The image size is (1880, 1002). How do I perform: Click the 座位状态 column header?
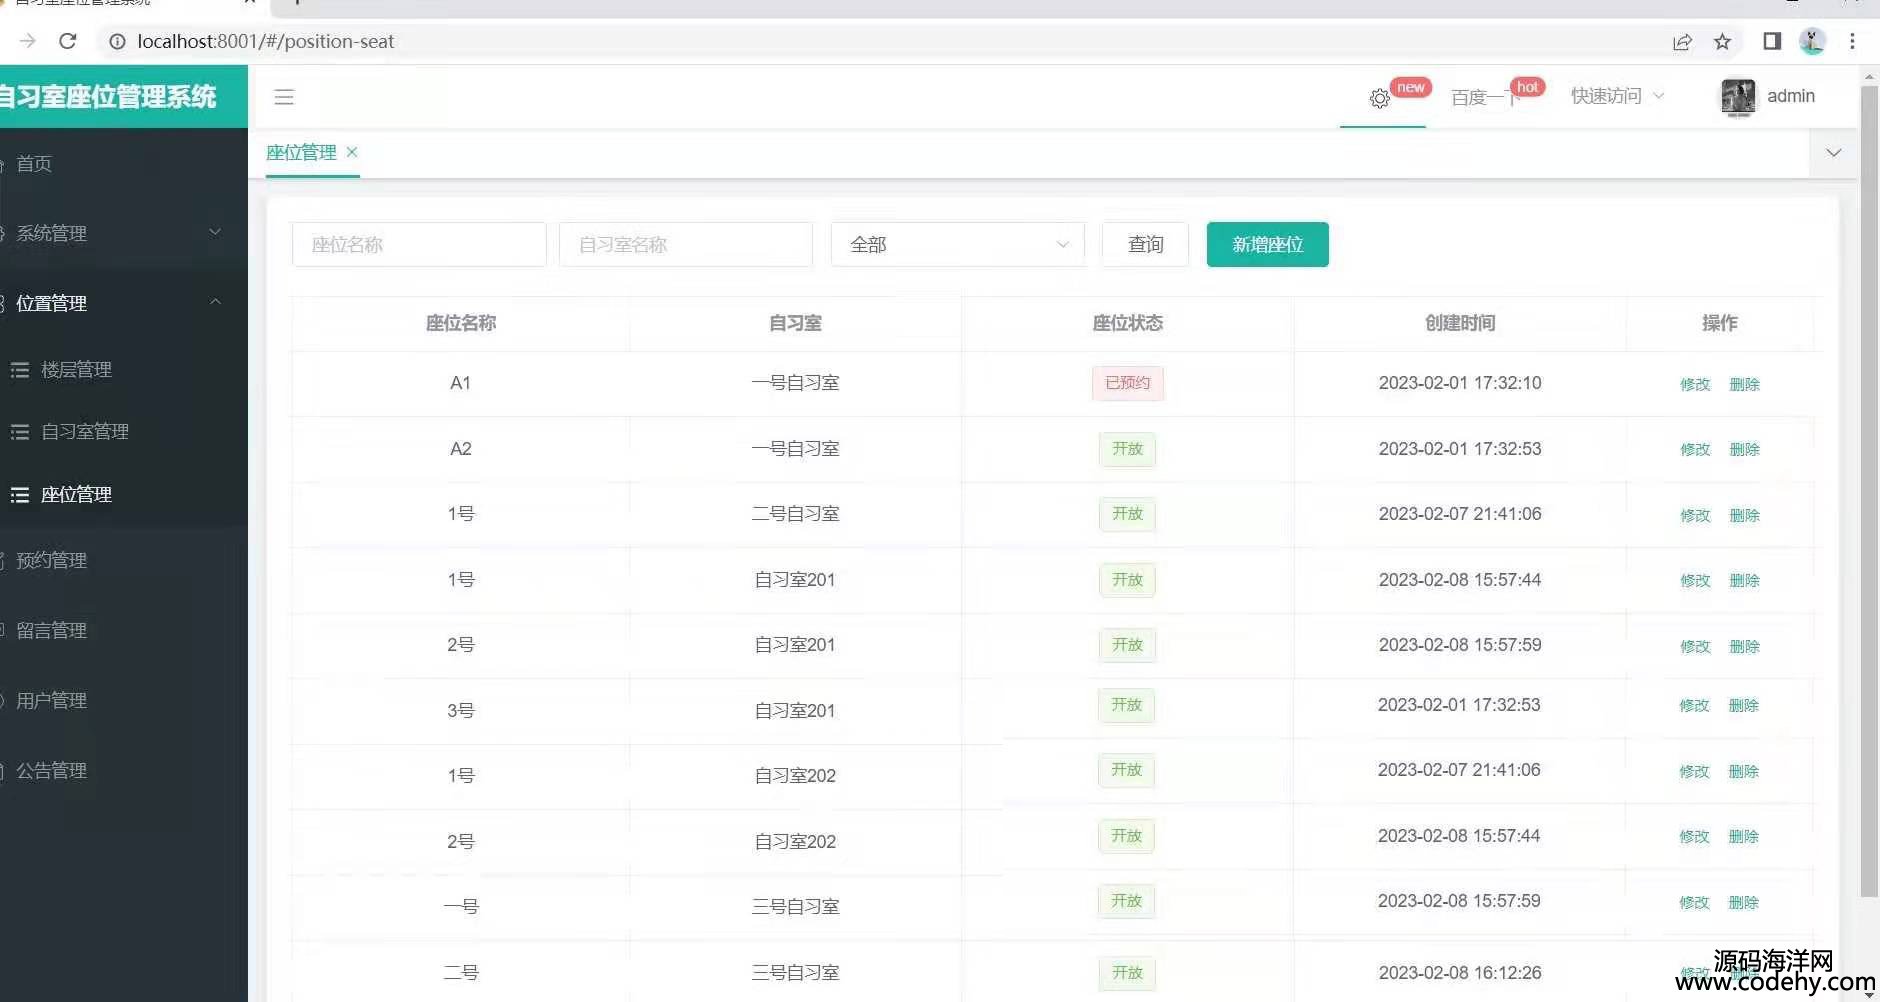click(x=1128, y=323)
